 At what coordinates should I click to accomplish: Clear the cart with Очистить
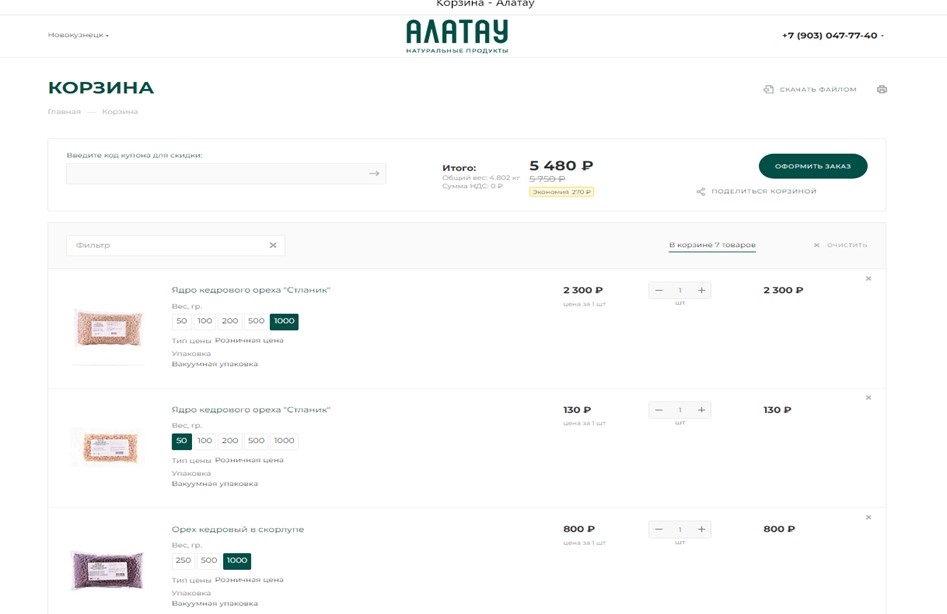[845, 244]
